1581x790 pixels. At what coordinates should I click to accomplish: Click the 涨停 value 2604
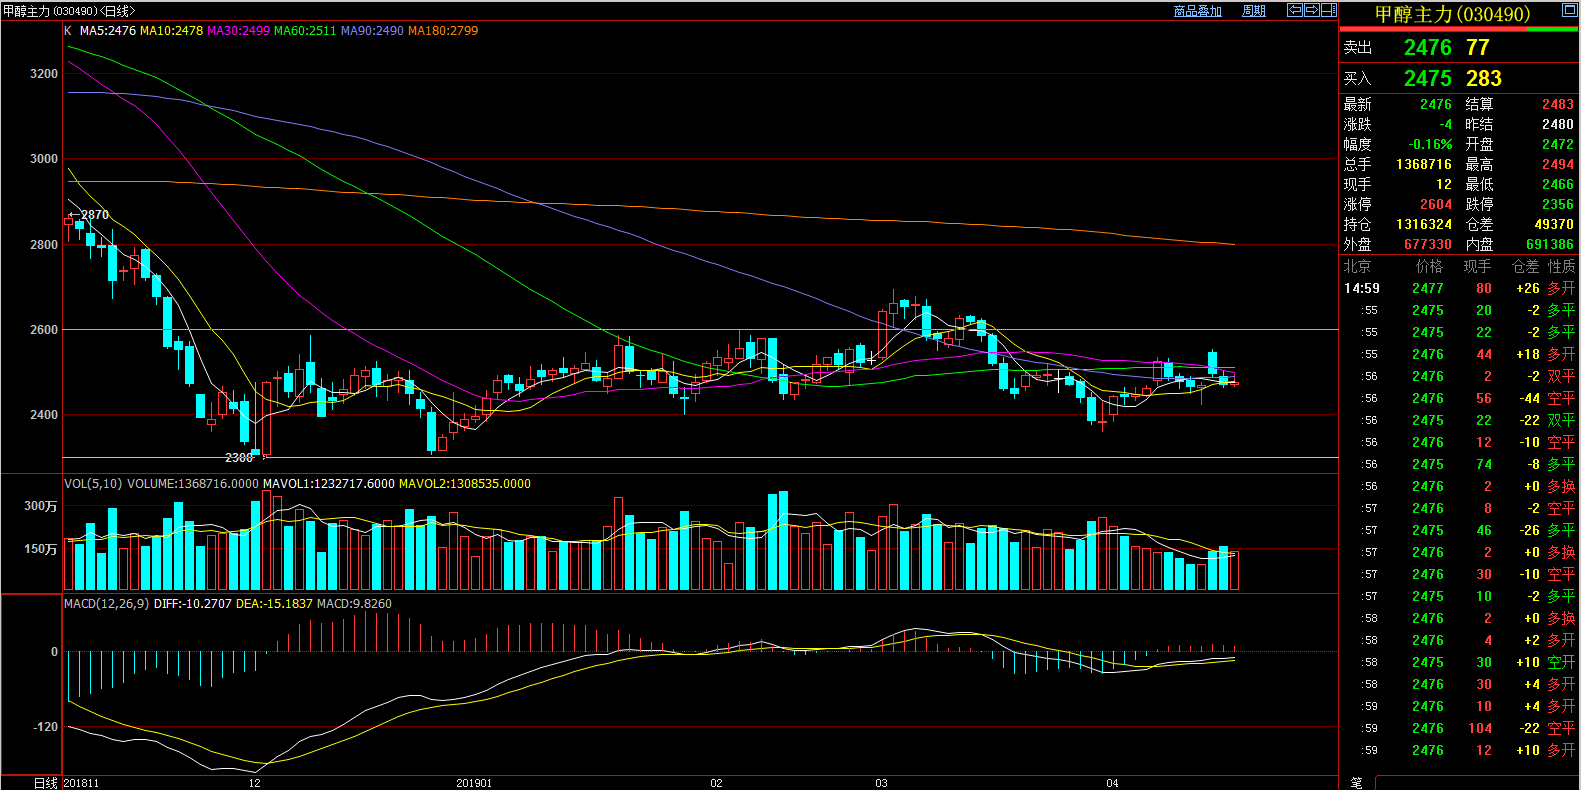pos(1436,204)
